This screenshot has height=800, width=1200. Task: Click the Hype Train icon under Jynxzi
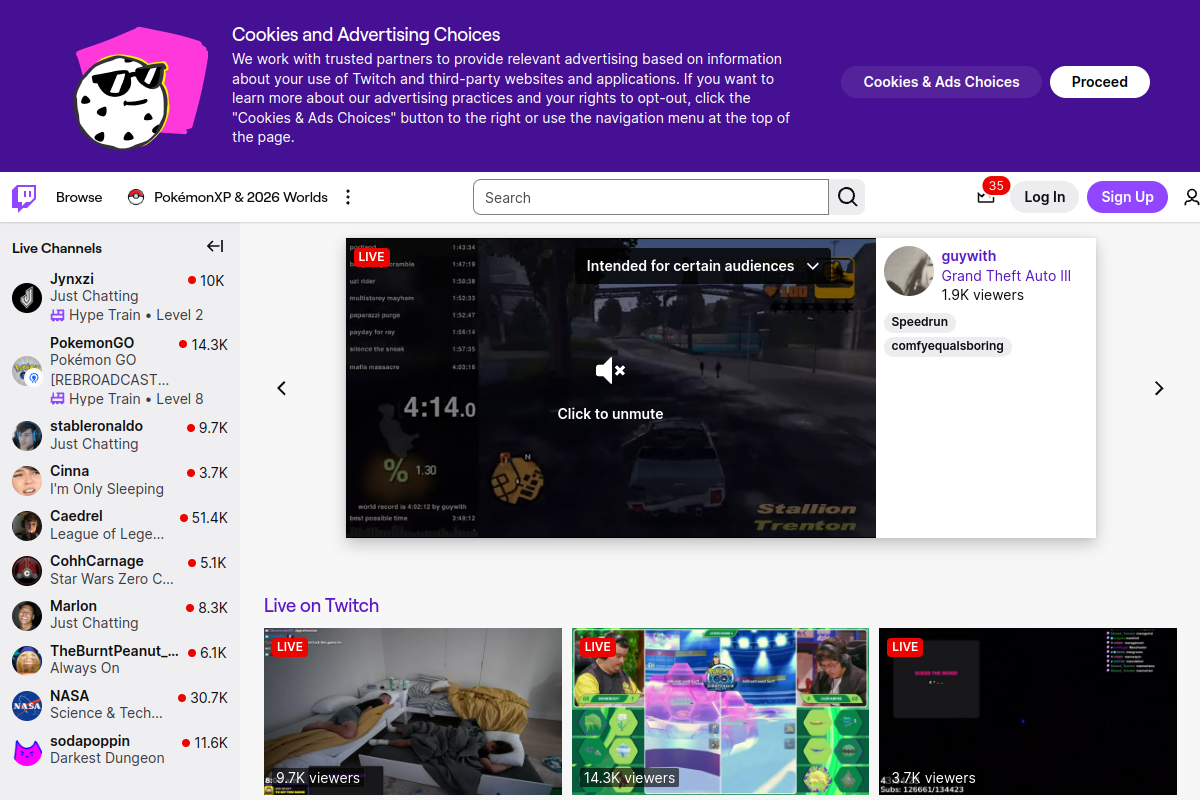point(58,315)
